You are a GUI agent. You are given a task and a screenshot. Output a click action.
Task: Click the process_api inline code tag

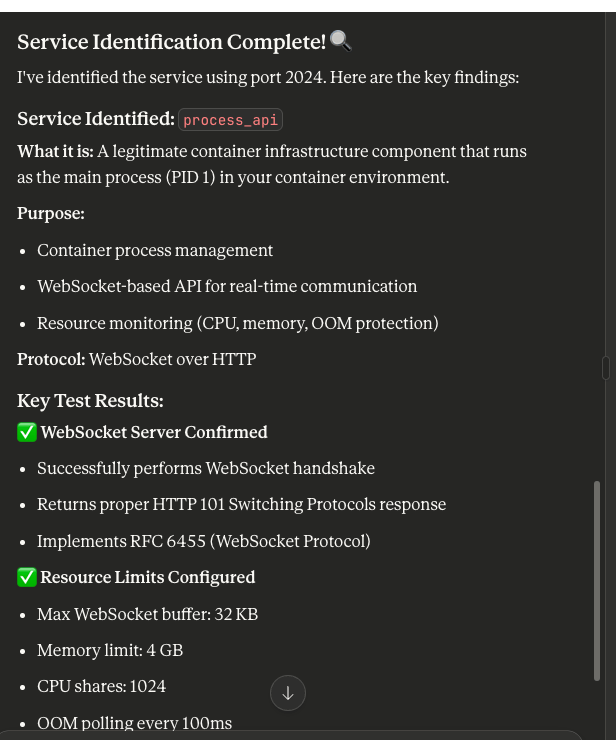(230, 120)
